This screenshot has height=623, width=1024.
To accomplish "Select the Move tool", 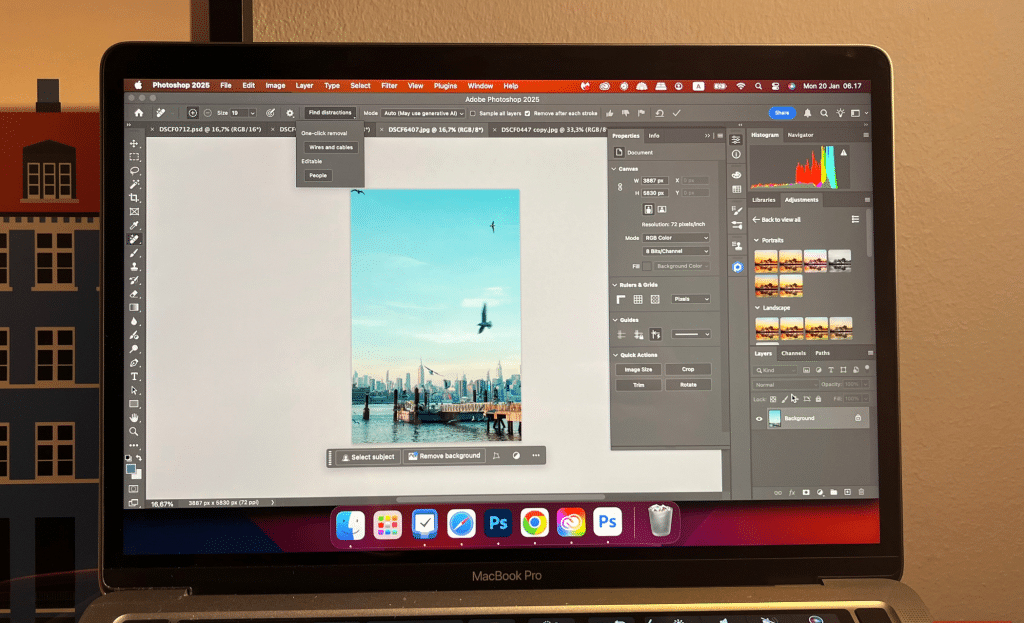I will [134, 144].
